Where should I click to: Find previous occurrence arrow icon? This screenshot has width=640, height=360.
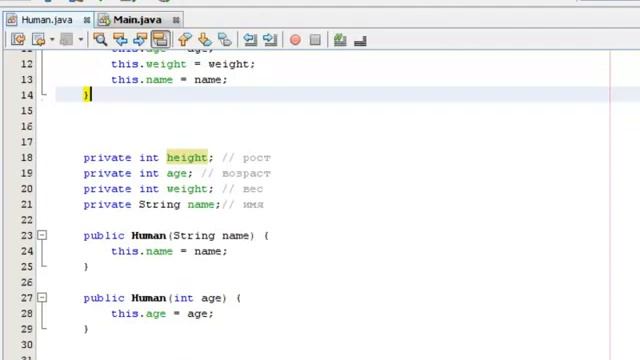tap(120, 40)
